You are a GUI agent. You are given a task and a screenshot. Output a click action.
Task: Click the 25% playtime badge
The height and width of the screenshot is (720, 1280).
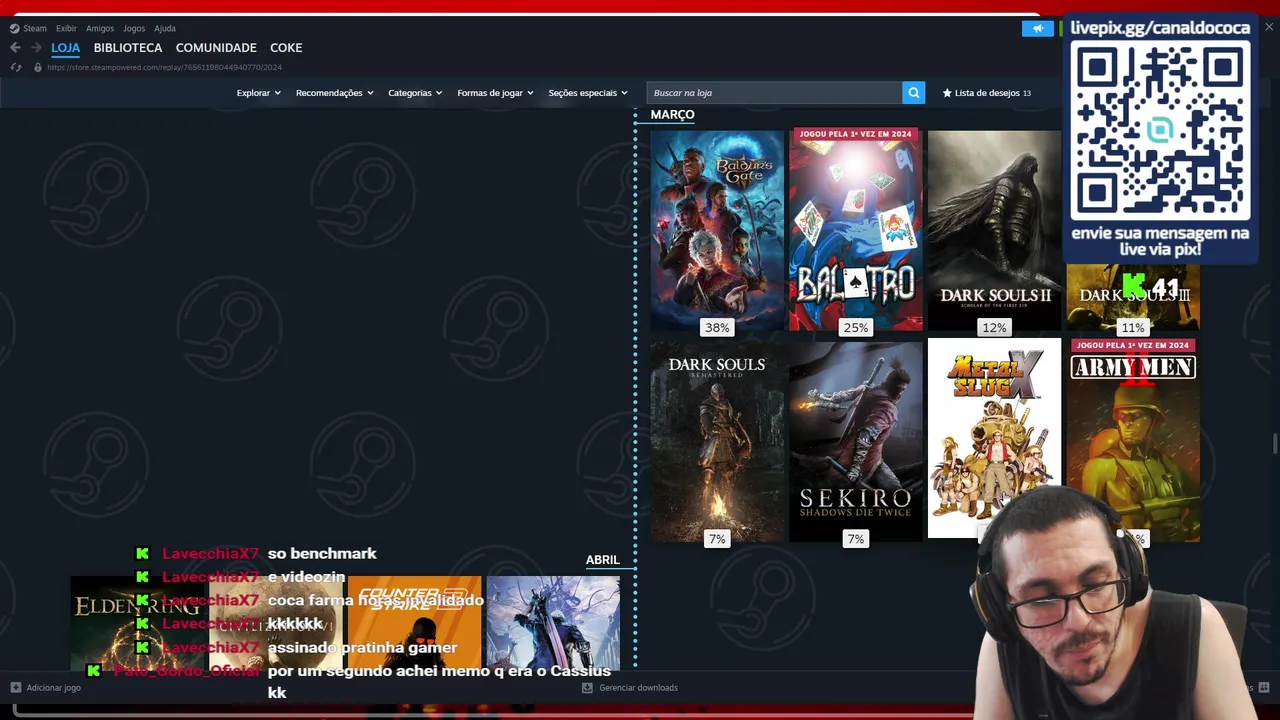(855, 328)
